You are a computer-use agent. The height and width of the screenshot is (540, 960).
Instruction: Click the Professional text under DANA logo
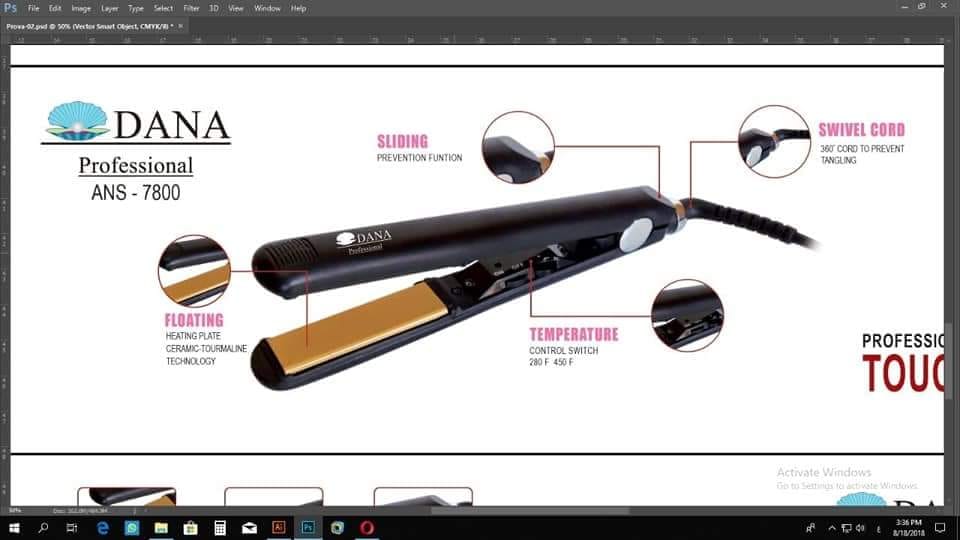coord(136,165)
